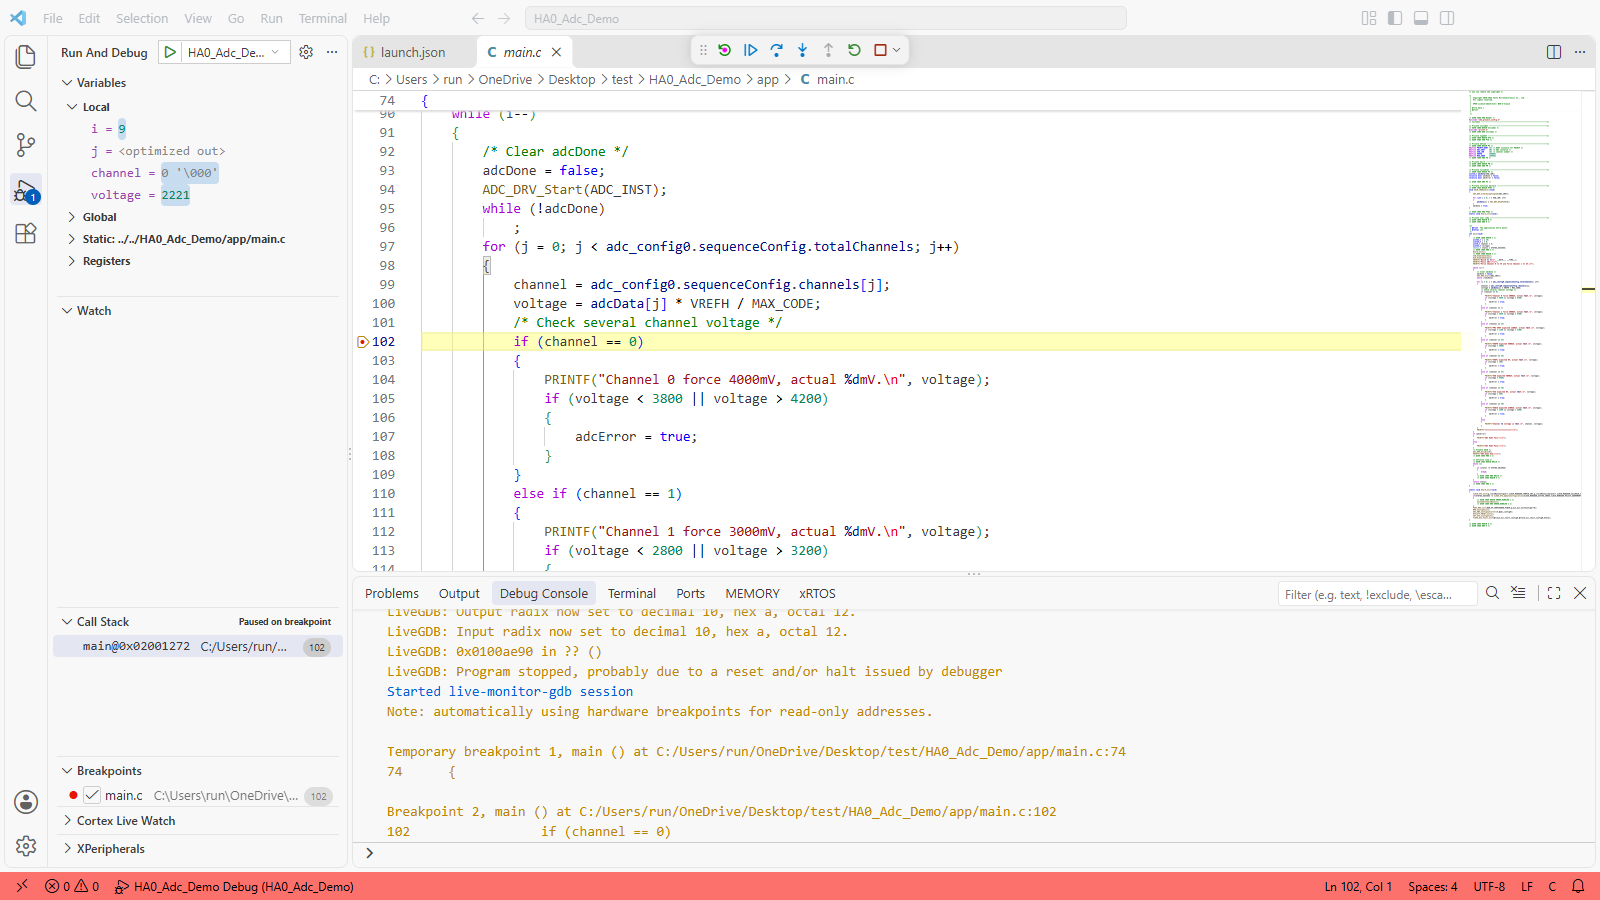The width and height of the screenshot is (1600, 900).
Task: Open the Extensions view
Action: click(26, 233)
